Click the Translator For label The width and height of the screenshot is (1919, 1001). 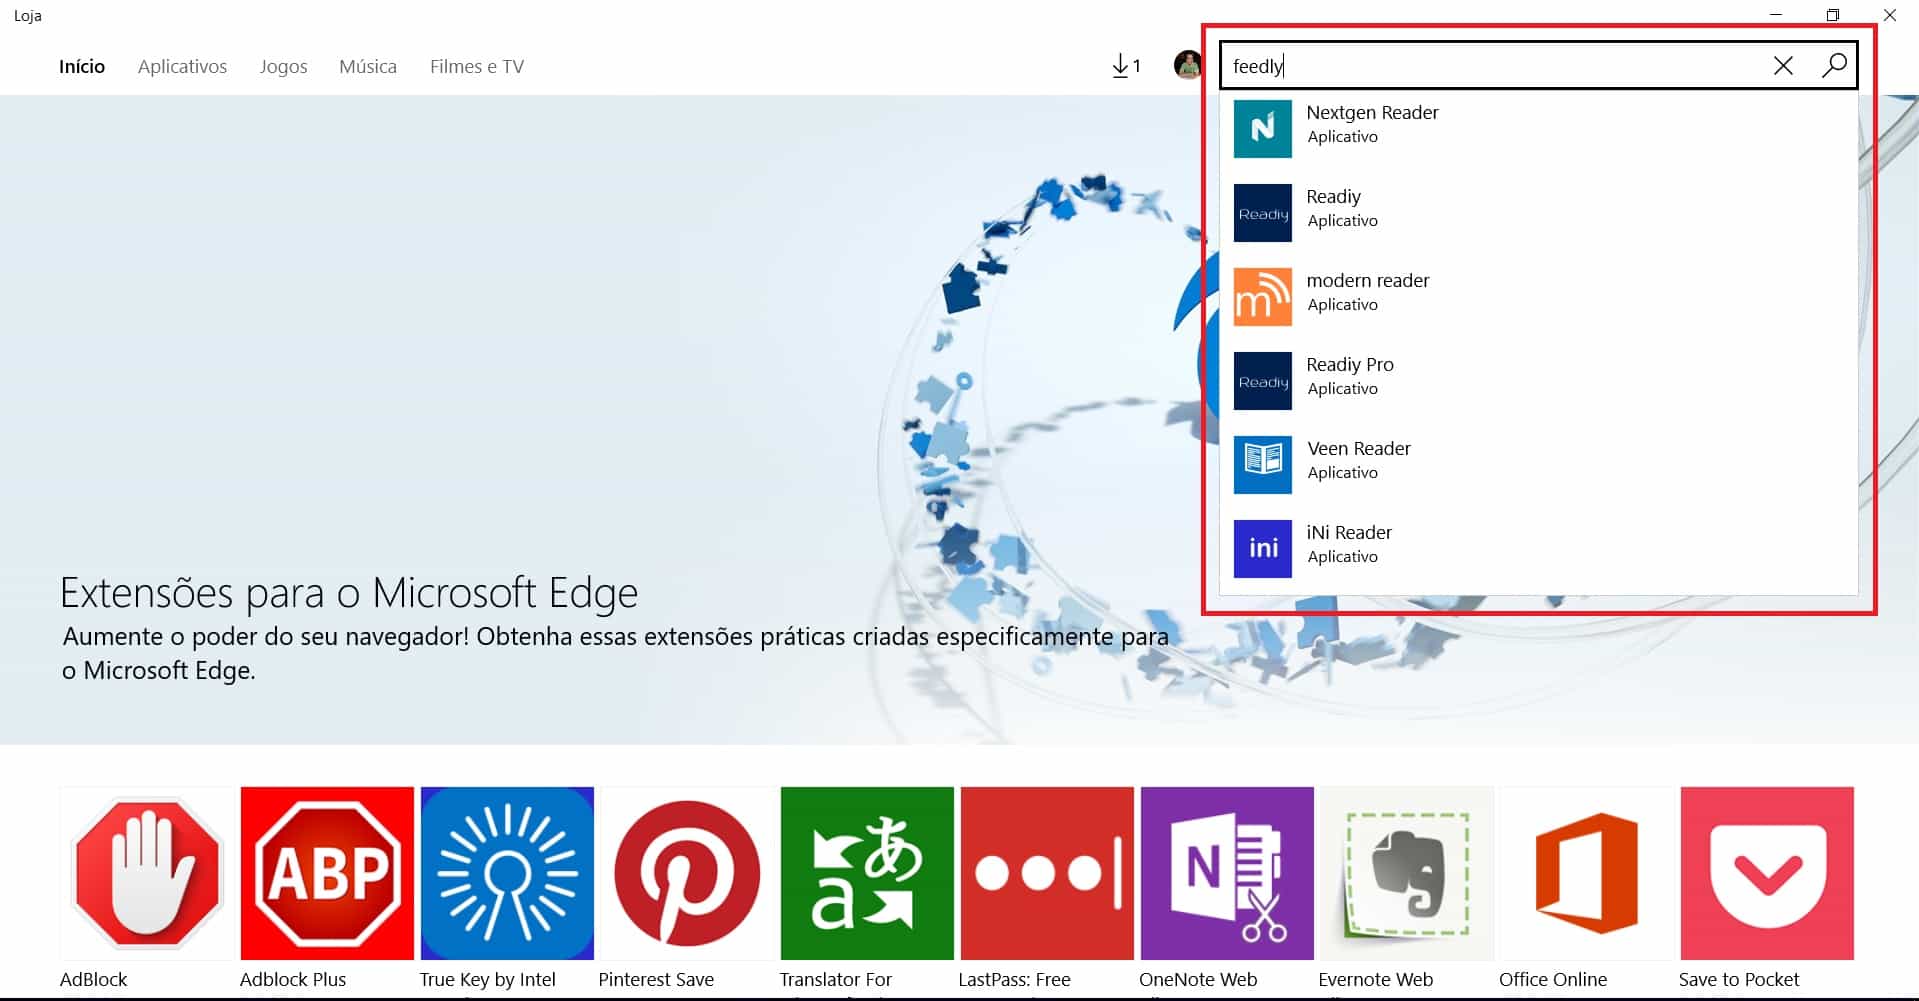[x=836, y=979]
